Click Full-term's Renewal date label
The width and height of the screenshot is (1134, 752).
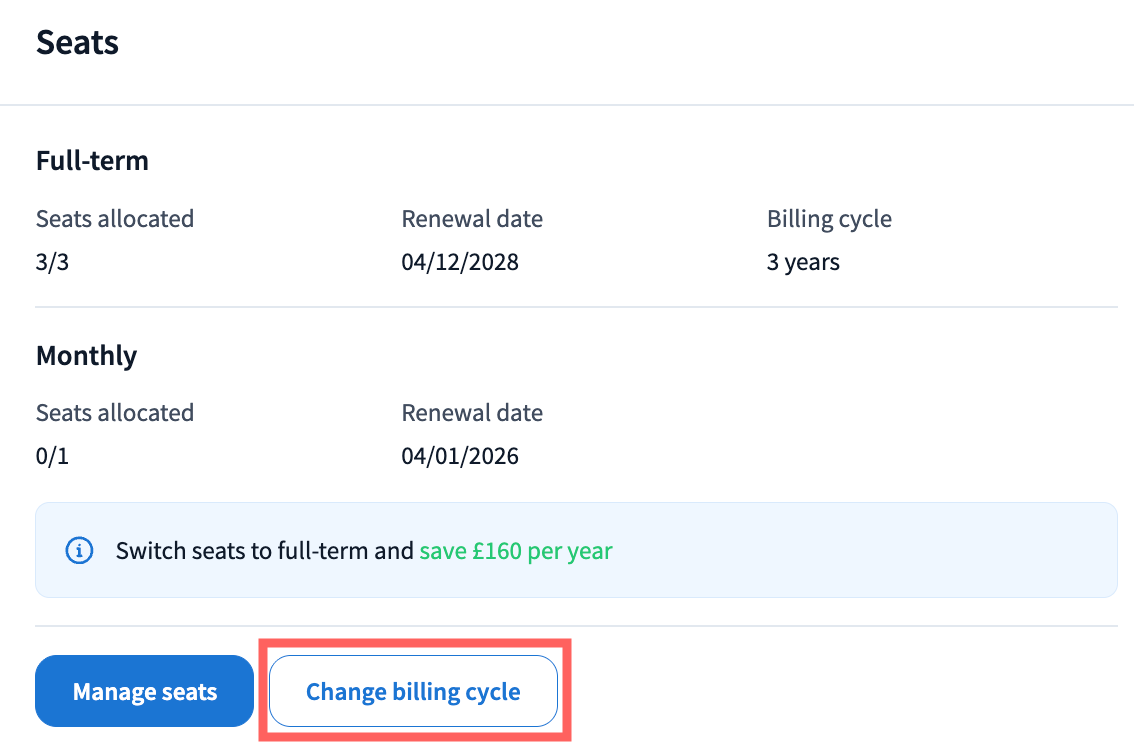click(472, 219)
